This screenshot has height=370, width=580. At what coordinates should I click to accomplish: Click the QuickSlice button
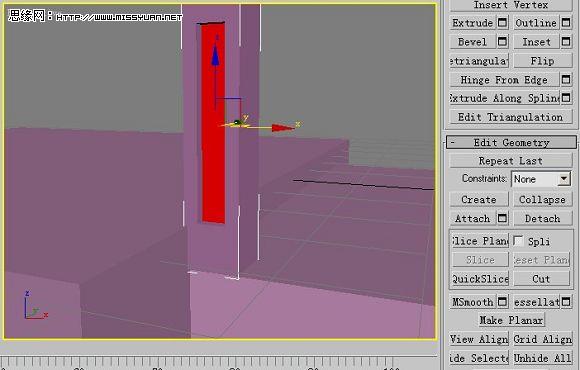pos(480,279)
